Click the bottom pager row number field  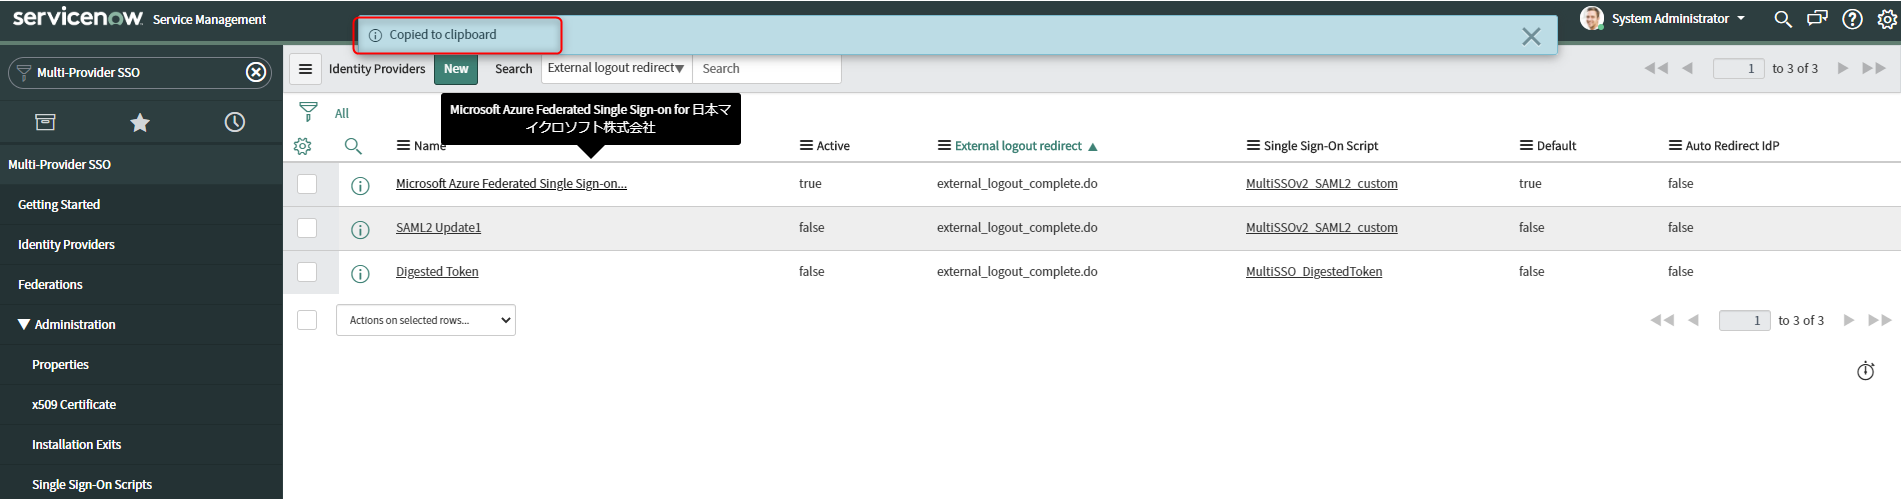1744,320
